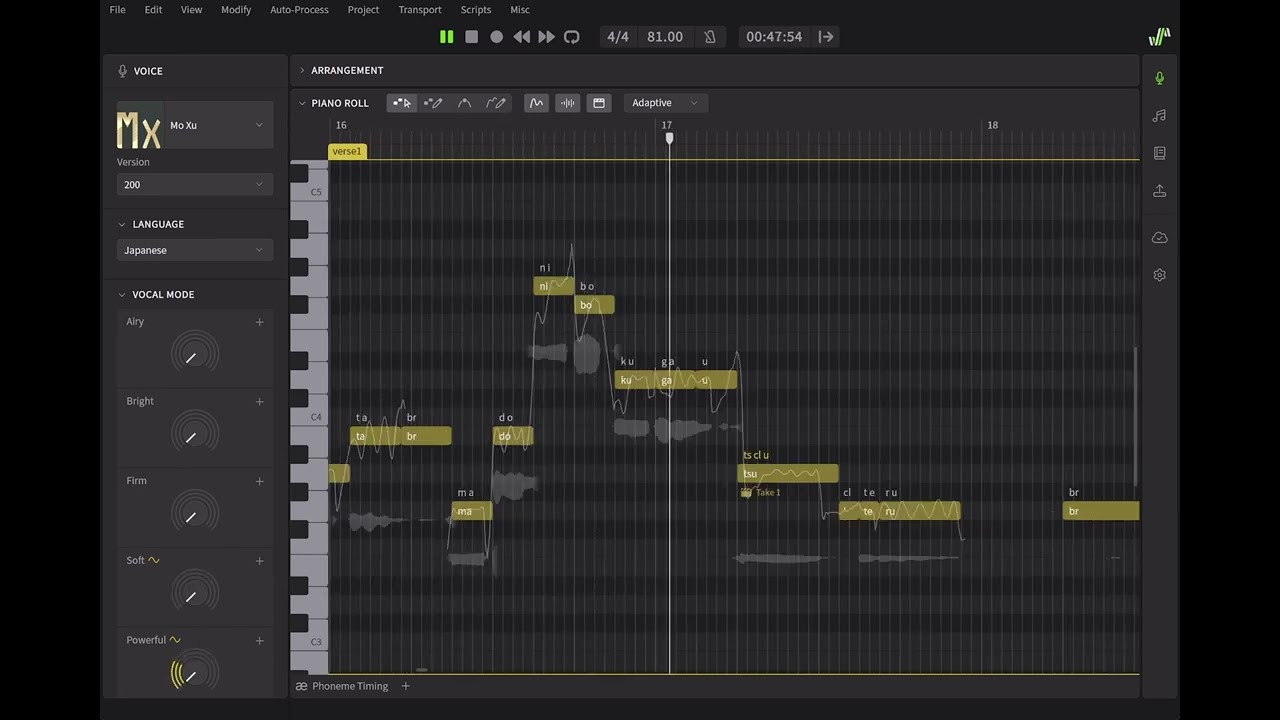Open the render export side panel icon
The width and height of the screenshot is (1280, 720).
tap(1160, 190)
